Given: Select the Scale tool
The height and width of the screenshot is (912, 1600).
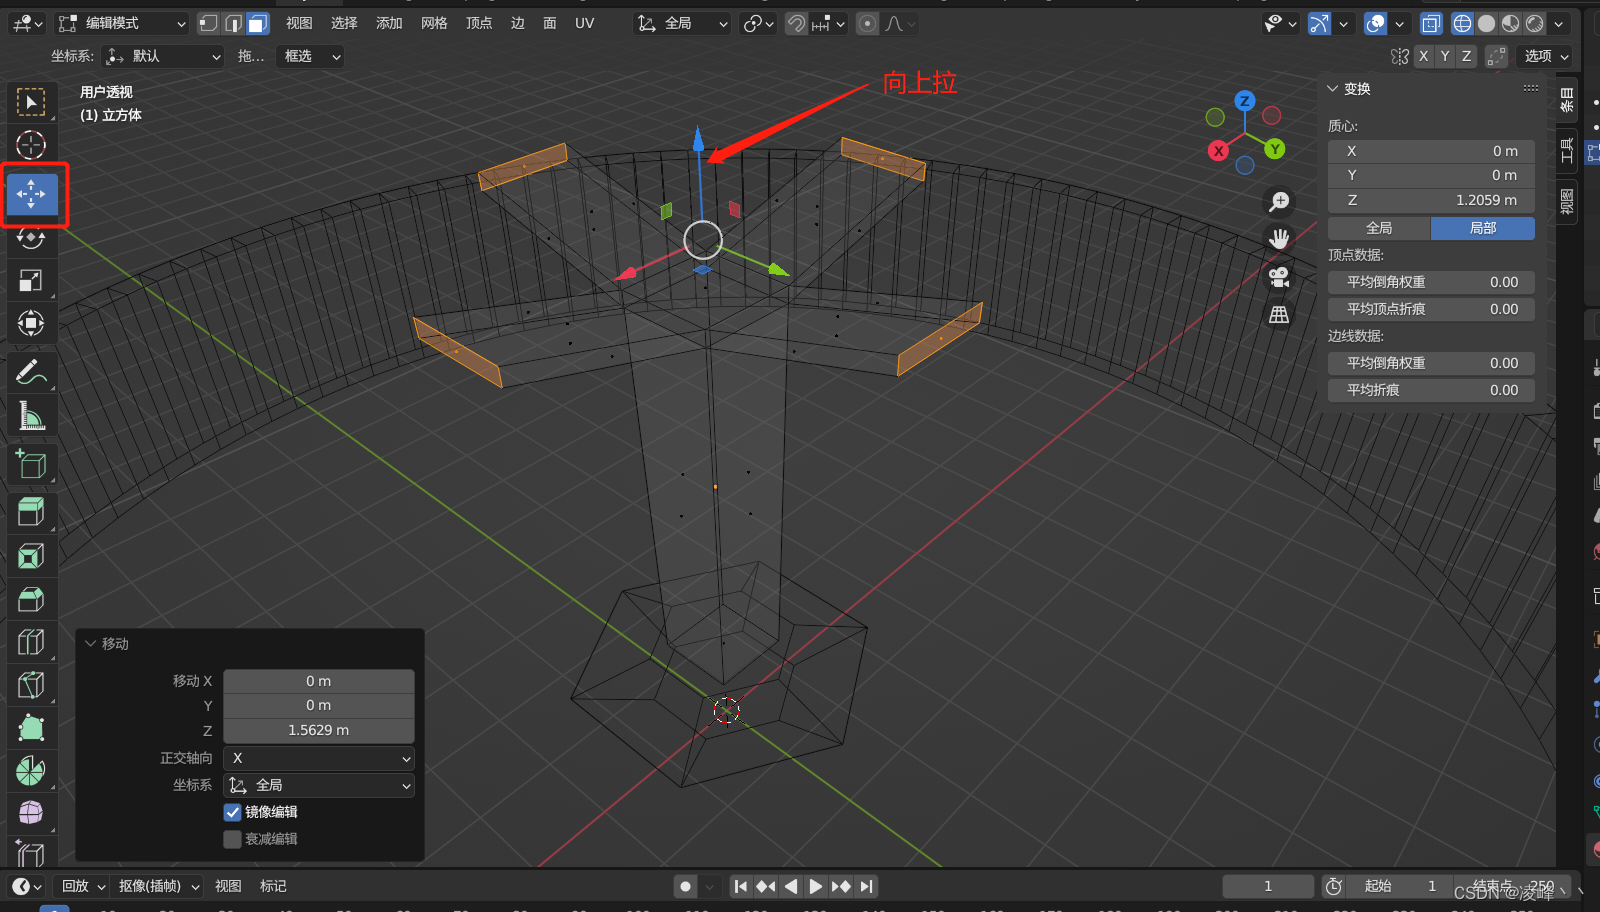Looking at the screenshot, I should pos(31,281).
